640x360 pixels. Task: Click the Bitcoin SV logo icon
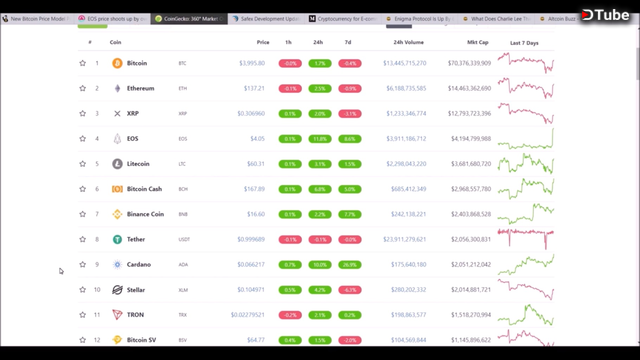click(117, 340)
